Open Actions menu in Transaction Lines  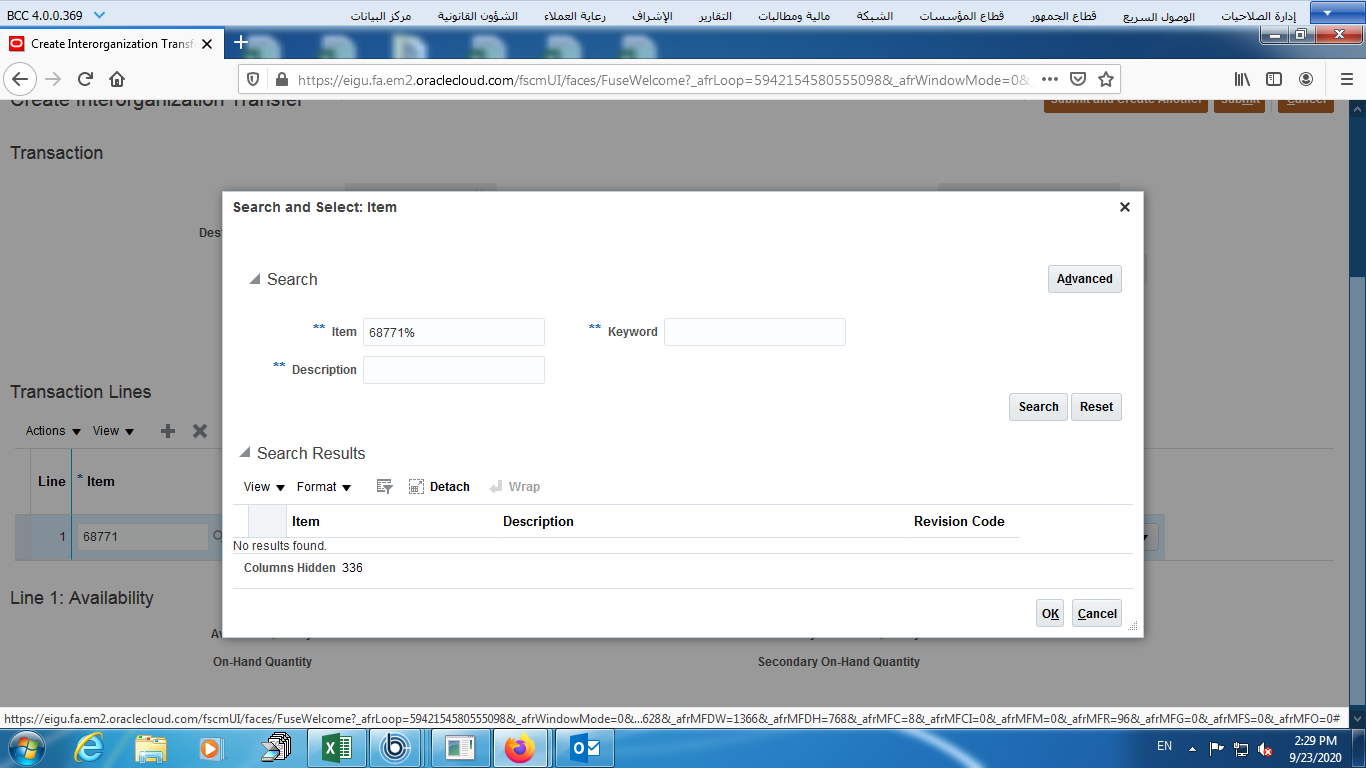(53, 431)
